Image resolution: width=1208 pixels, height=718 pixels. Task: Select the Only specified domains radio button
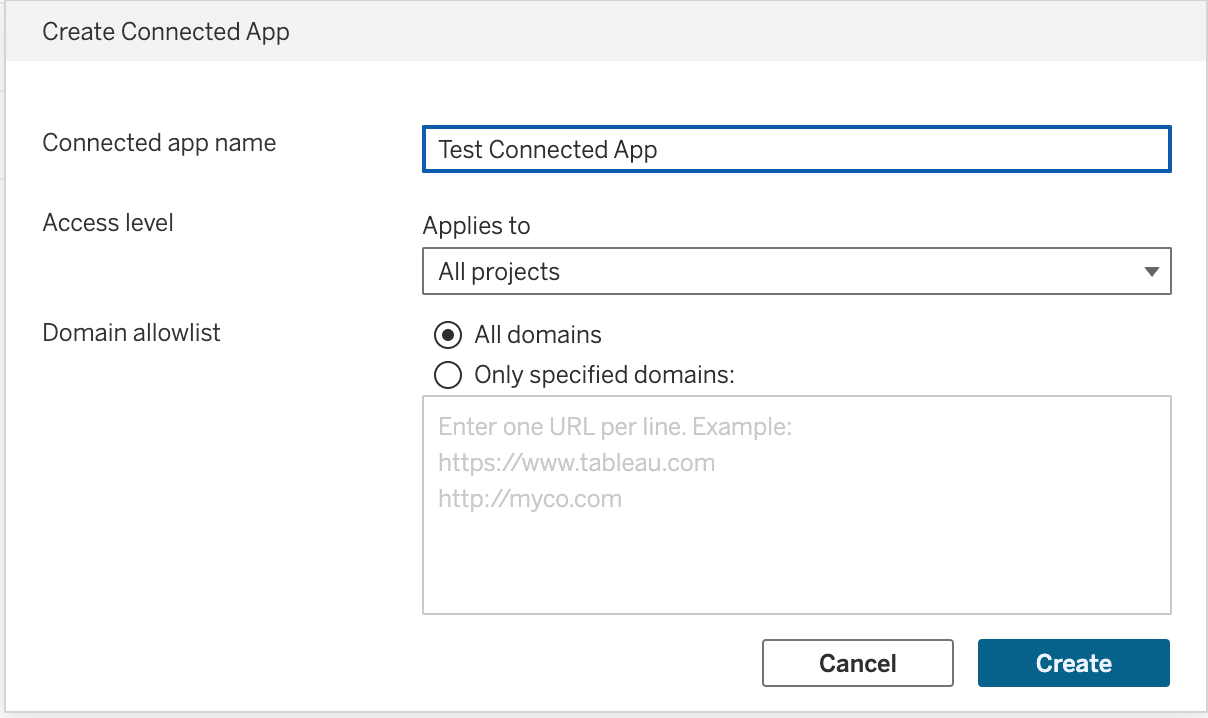pyautogui.click(x=447, y=375)
